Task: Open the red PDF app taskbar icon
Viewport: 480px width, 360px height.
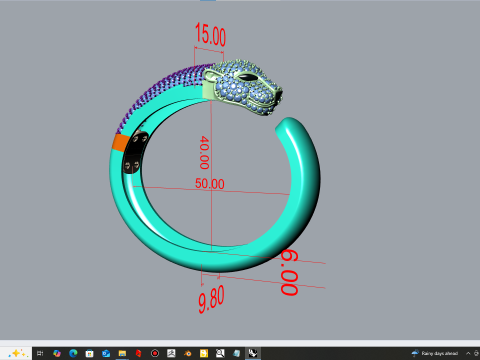Action: point(138,353)
